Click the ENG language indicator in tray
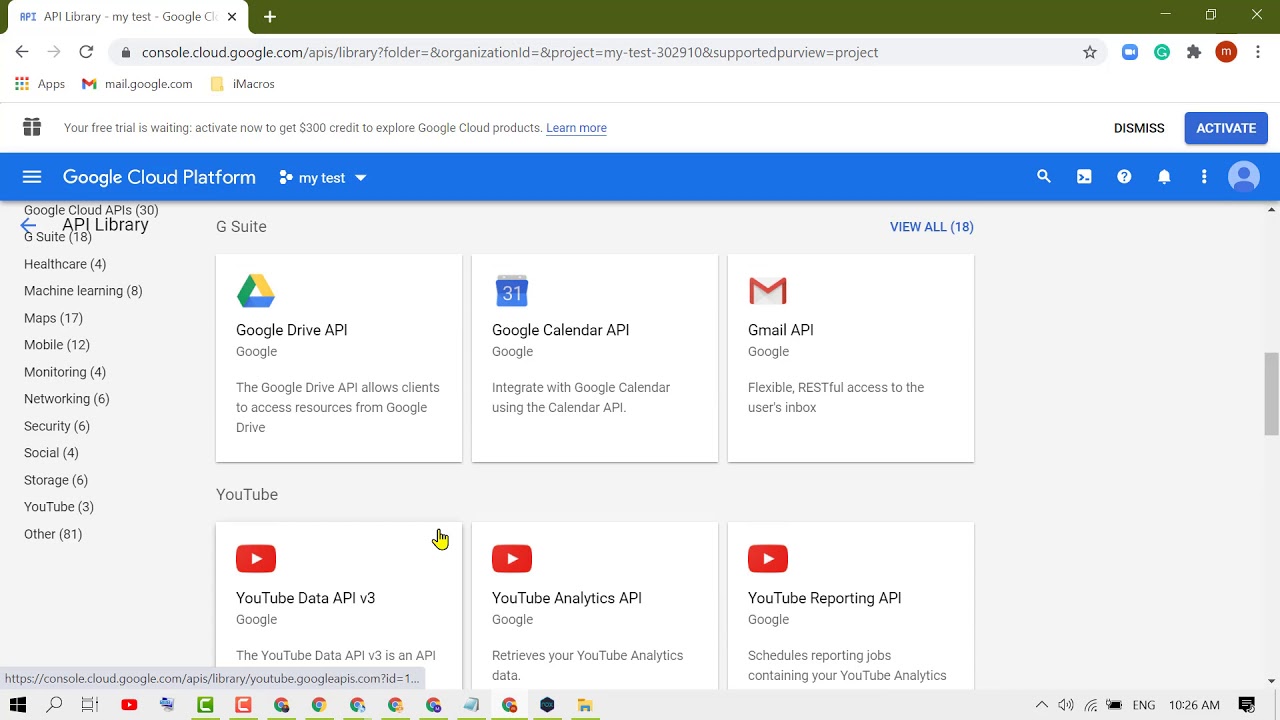Image resolution: width=1280 pixels, height=720 pixels. pyautogui.click(x=1144, y=705)
